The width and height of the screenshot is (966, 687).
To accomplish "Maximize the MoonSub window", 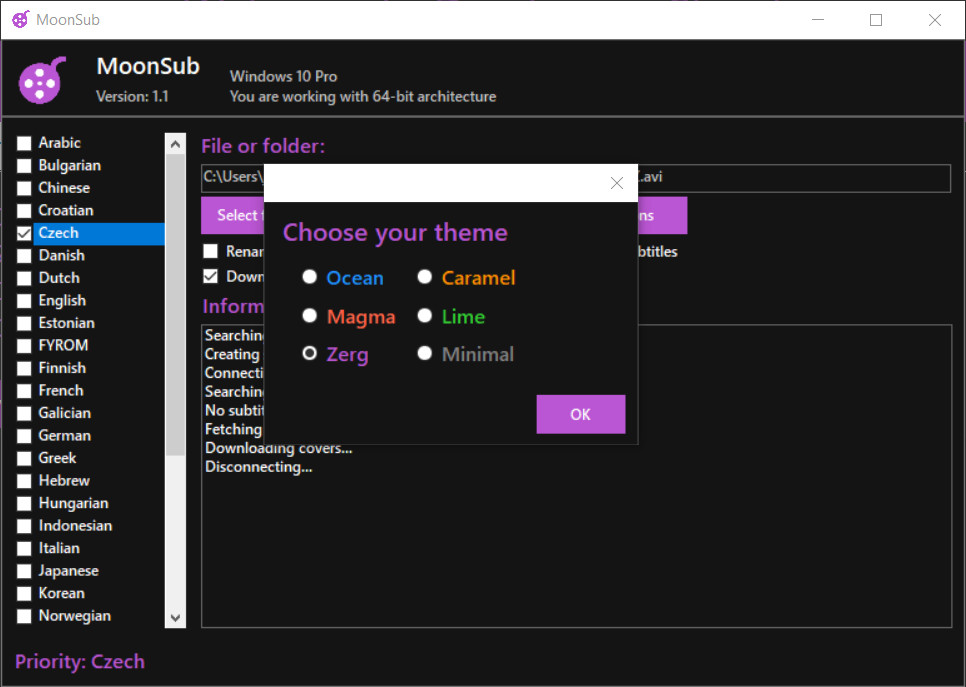I will coord(875,20).
